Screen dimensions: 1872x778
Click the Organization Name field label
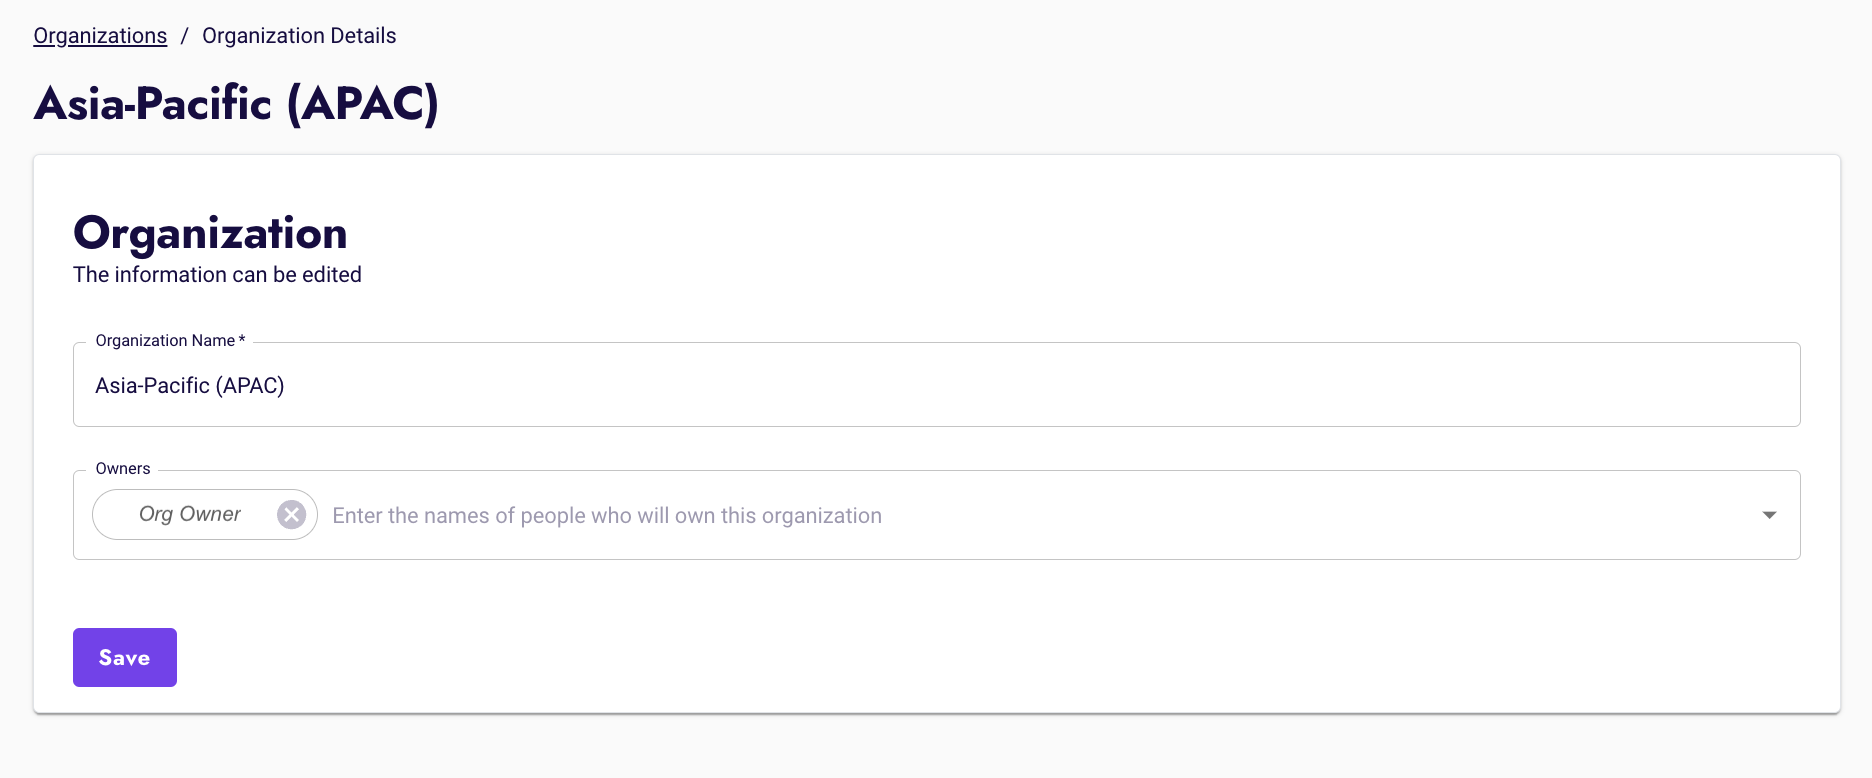tap(165, 341)
